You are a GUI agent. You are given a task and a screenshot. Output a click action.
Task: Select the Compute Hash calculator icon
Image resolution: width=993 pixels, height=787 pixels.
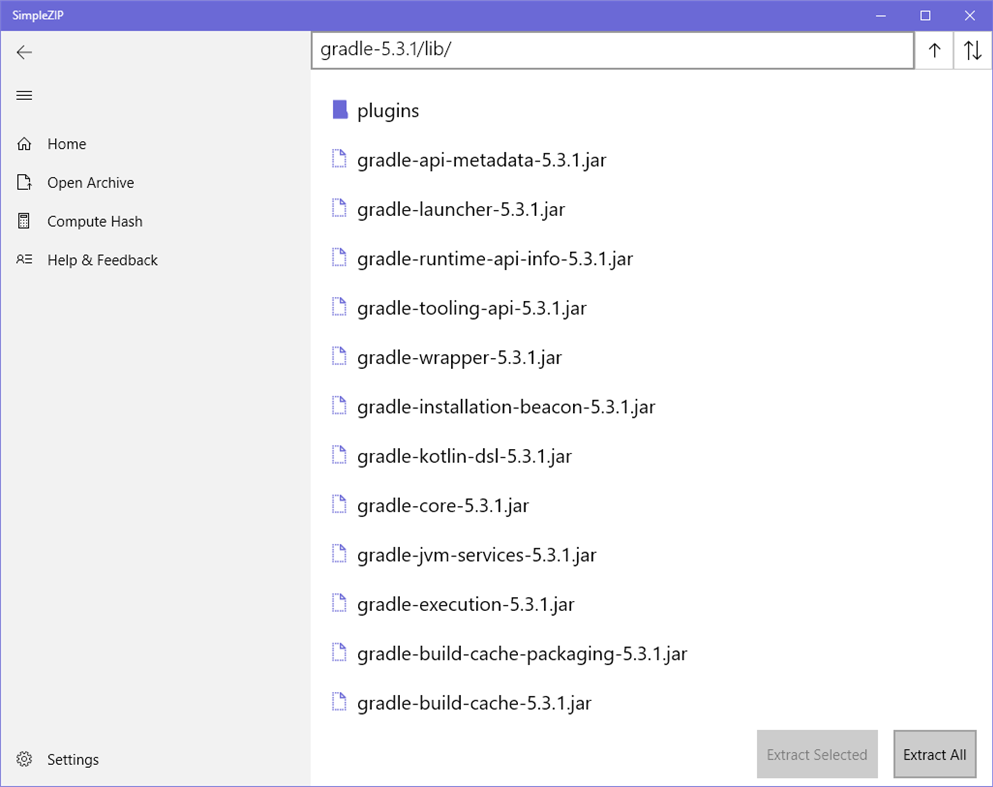(24, 221)
